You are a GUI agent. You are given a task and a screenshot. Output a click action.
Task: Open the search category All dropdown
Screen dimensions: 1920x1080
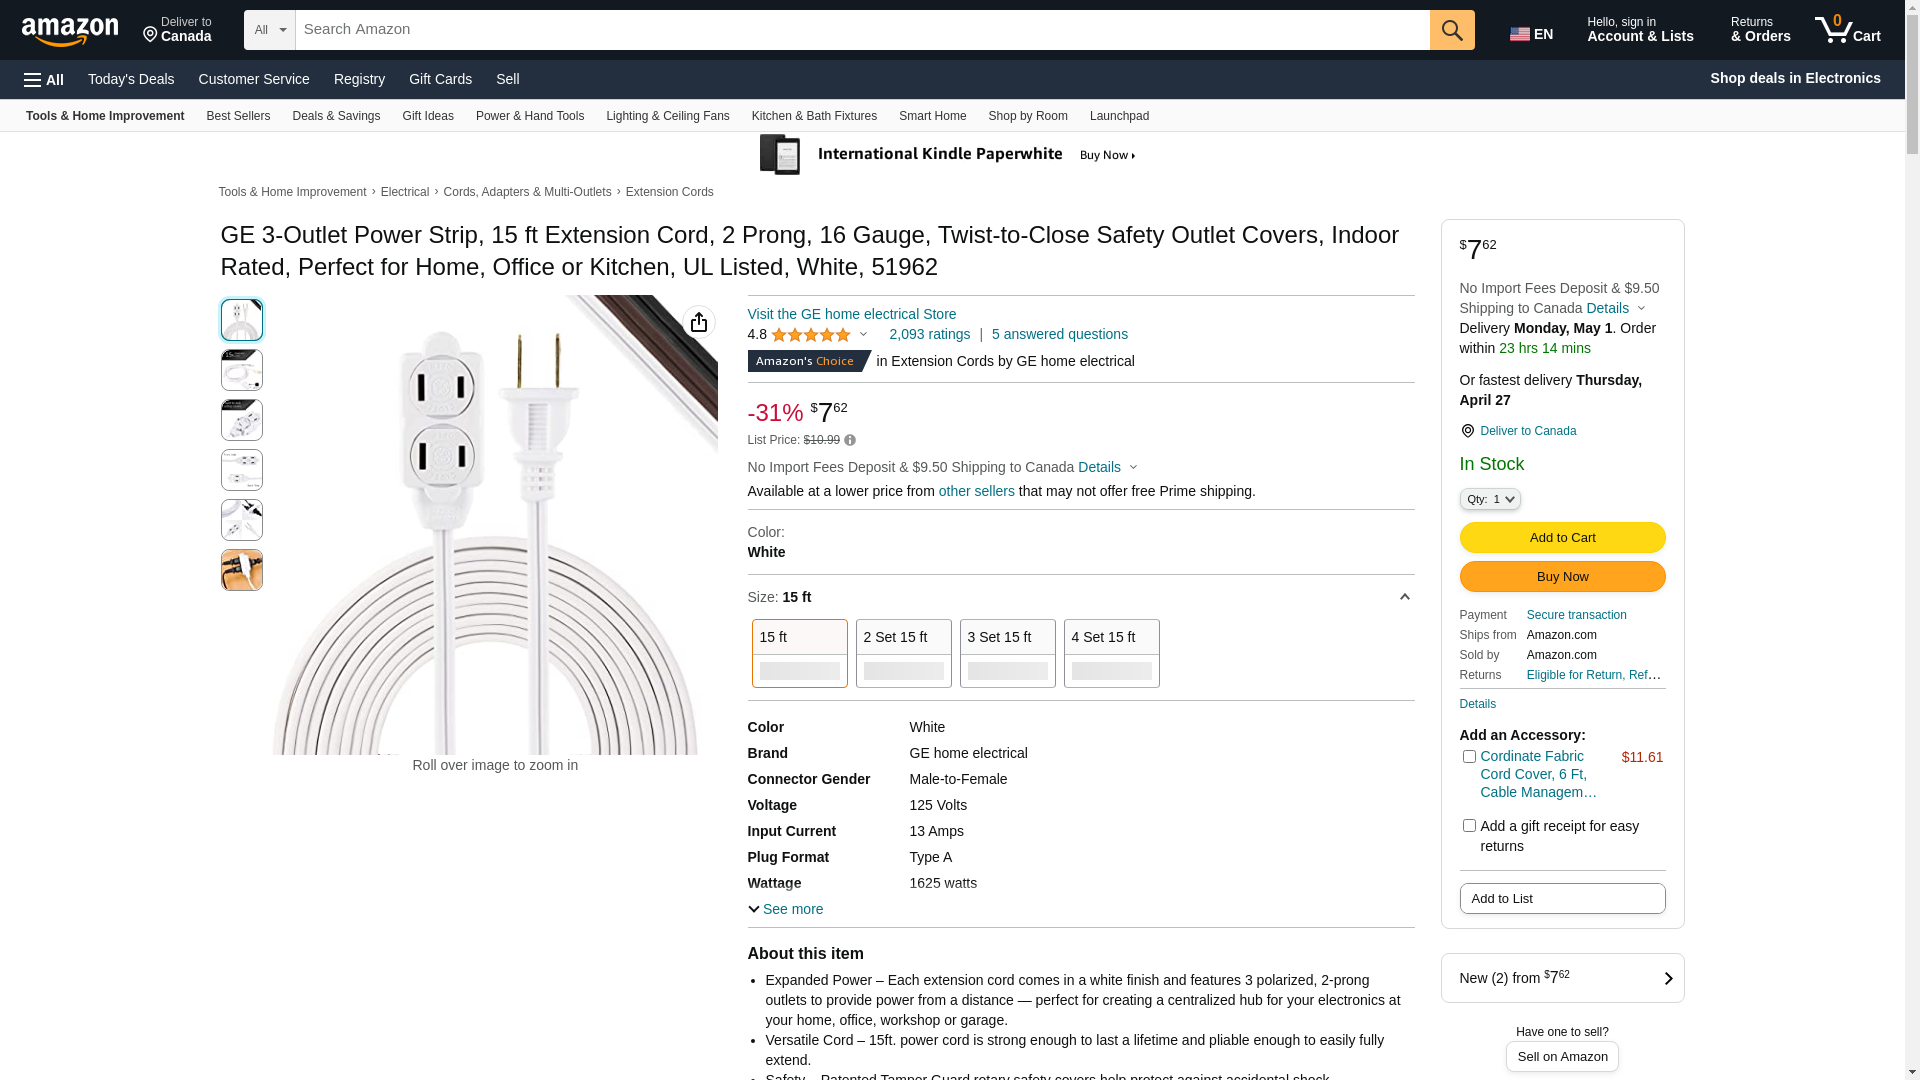[x=269, y=30]
